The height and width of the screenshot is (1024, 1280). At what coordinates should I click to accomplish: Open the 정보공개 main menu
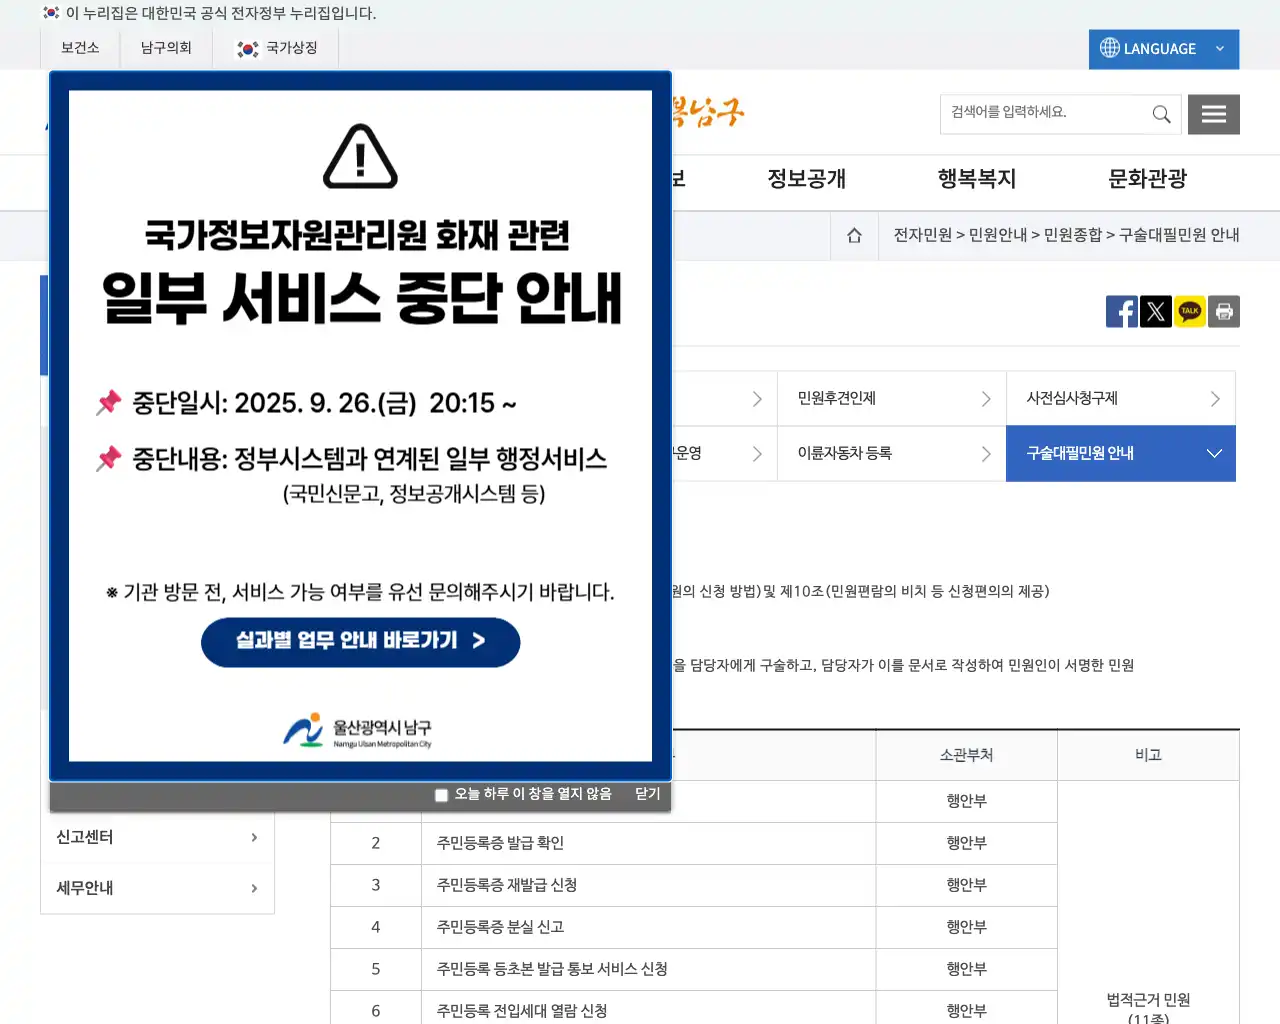pos(807,179)
